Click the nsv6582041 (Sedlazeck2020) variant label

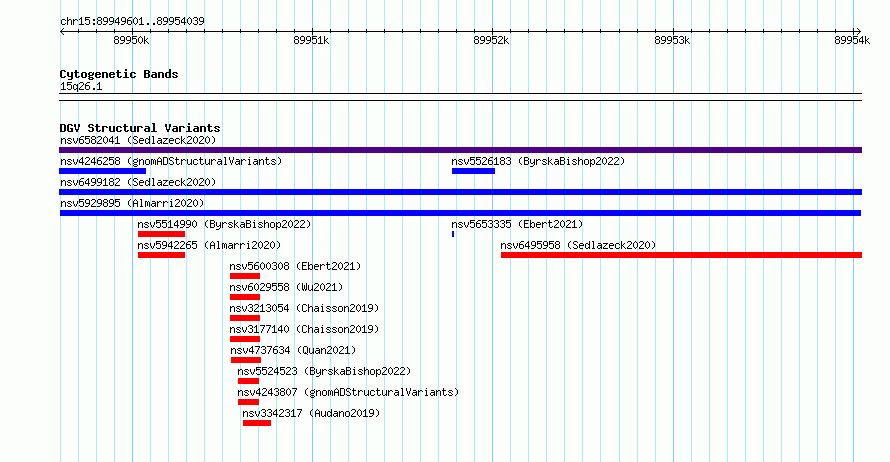[138, 140]
